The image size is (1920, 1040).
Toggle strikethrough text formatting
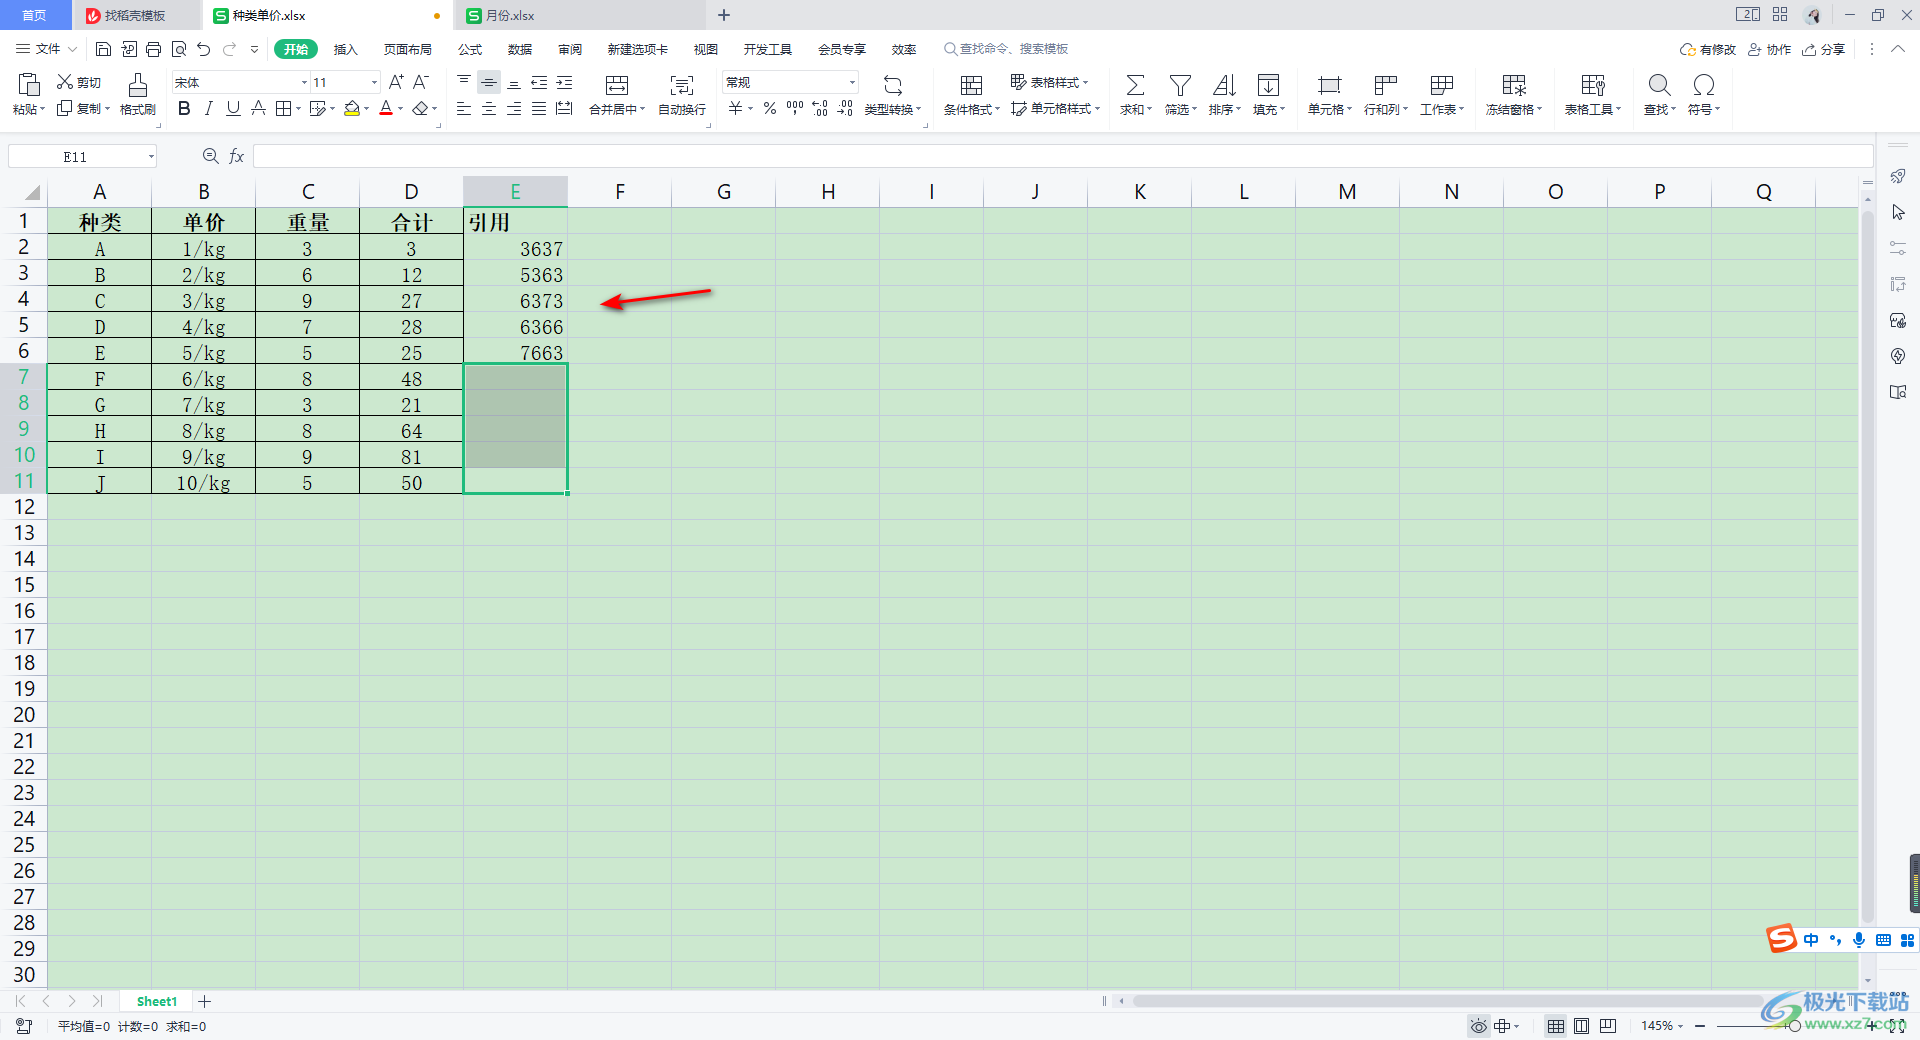[258, 108]
